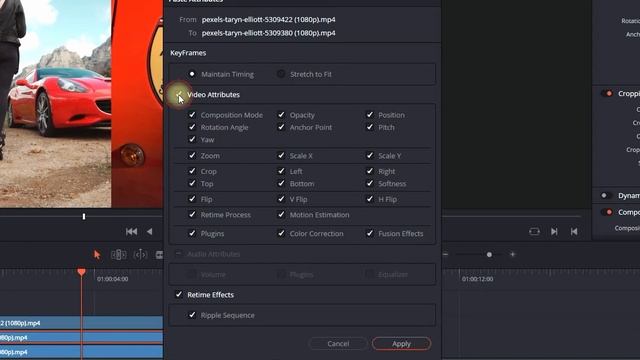Uncheck Color Correction attribute
Viewport: 640px width, 360px height.
click(x=281, y=233)
